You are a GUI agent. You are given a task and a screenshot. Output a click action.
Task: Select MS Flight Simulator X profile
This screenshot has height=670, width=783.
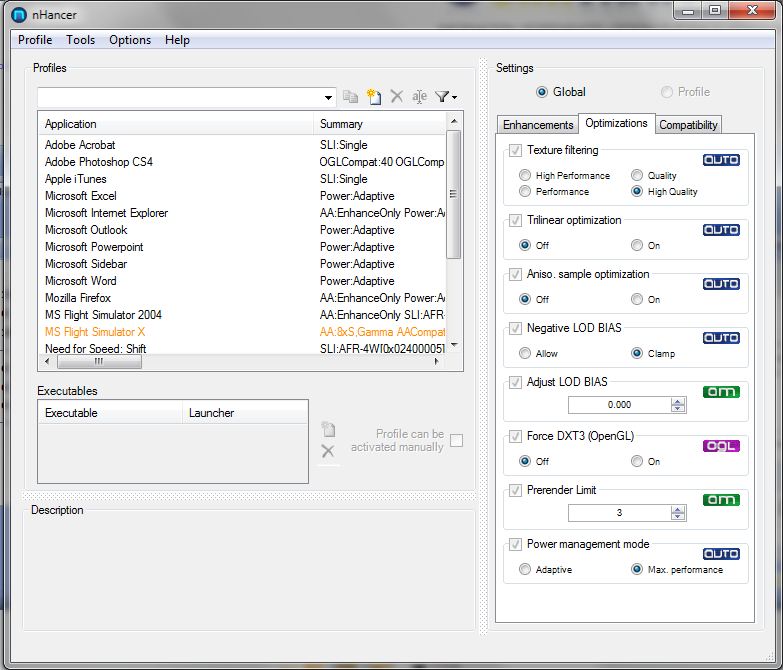point(95,332)
